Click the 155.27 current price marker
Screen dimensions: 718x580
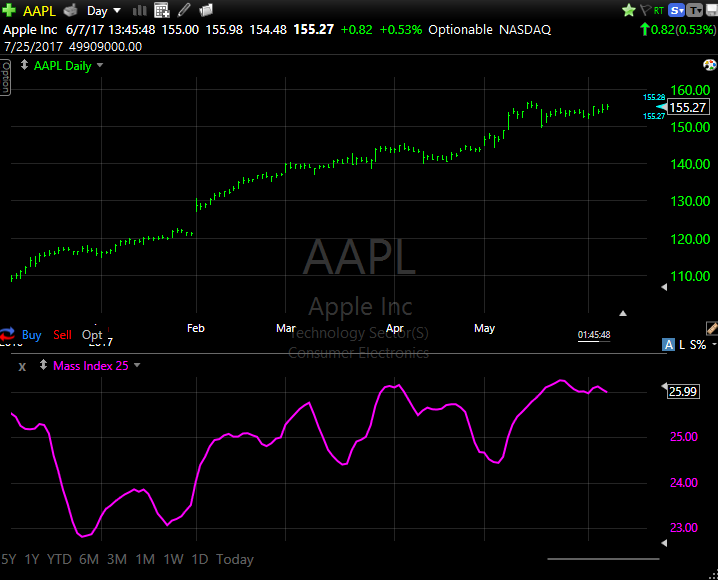point(687,108)
